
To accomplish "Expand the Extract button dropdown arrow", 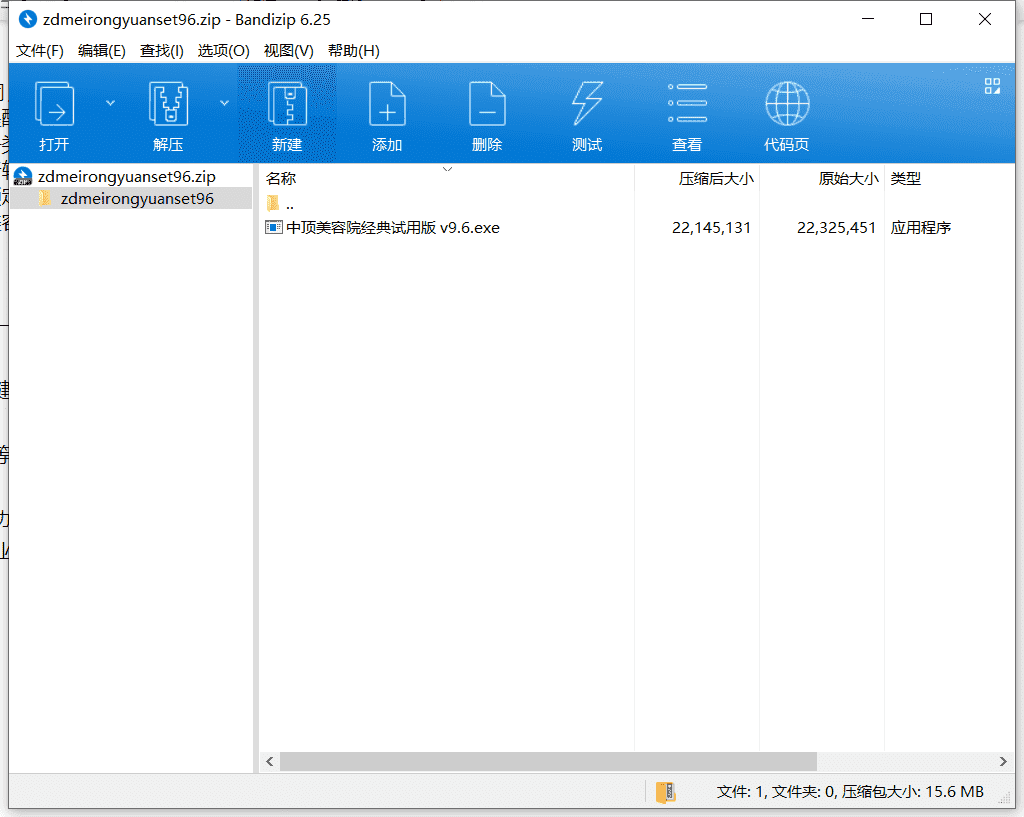I will pos(224,103).
